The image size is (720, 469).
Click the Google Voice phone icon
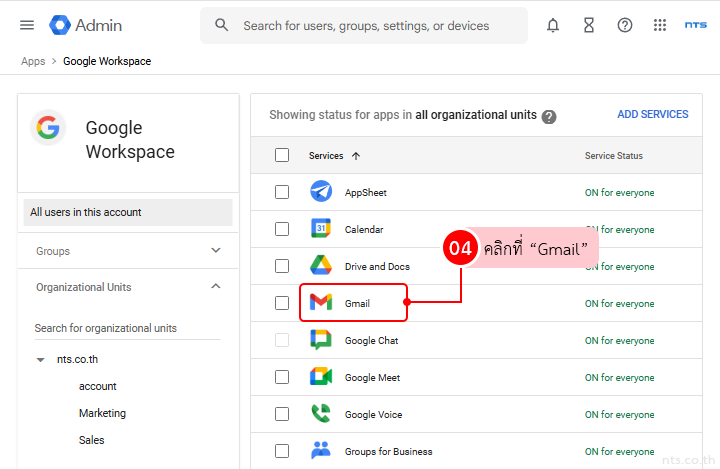click(321, 414)
